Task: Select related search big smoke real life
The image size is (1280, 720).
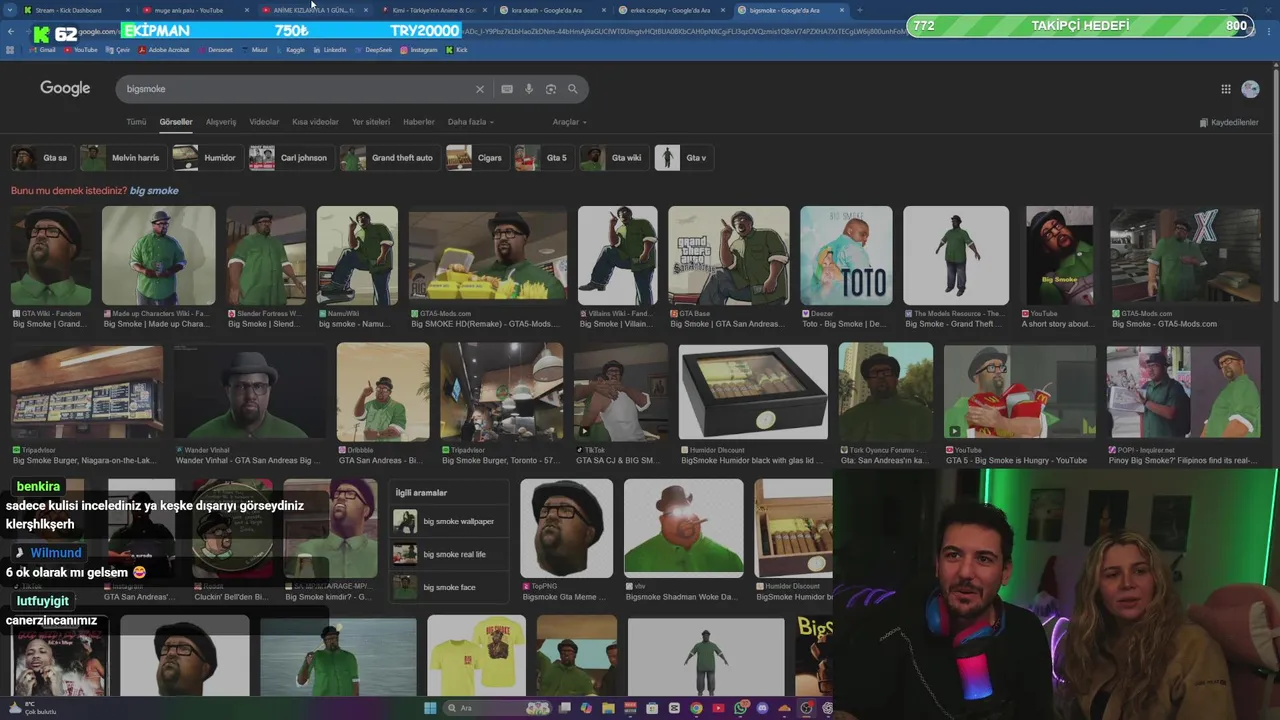Action: tap(449, 554)
